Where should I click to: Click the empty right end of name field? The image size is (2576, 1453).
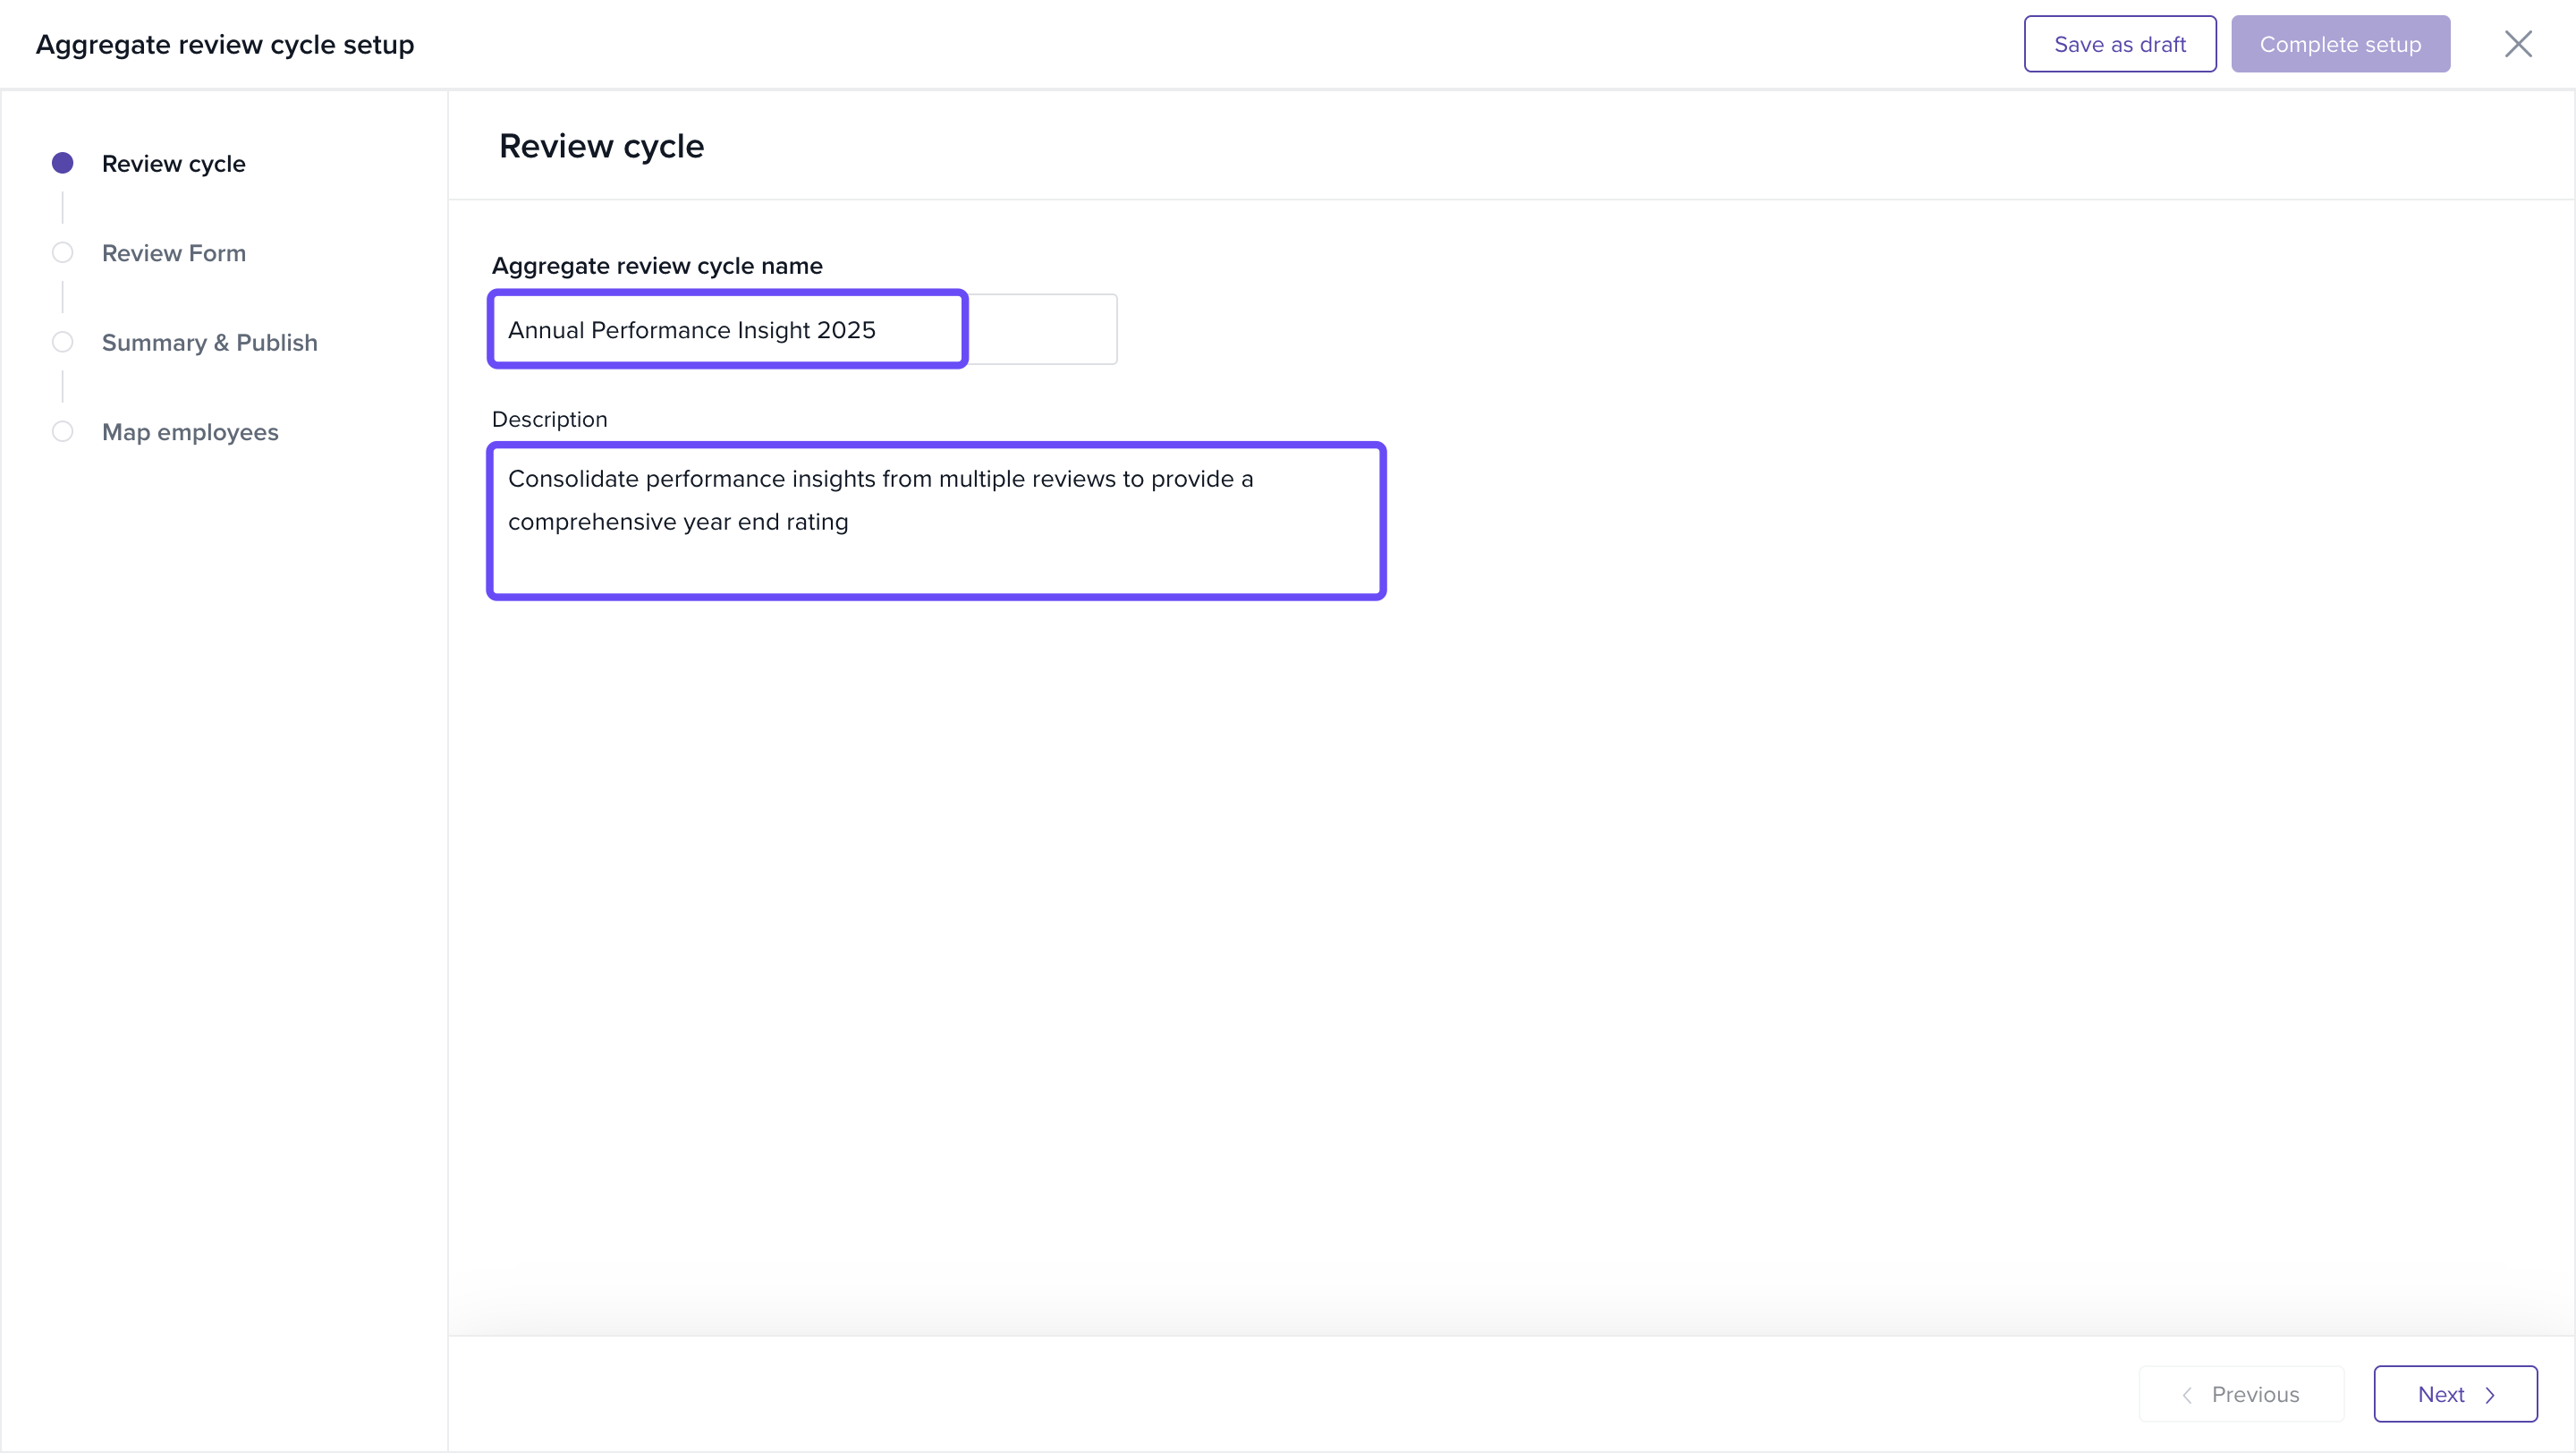(1042, 329)
